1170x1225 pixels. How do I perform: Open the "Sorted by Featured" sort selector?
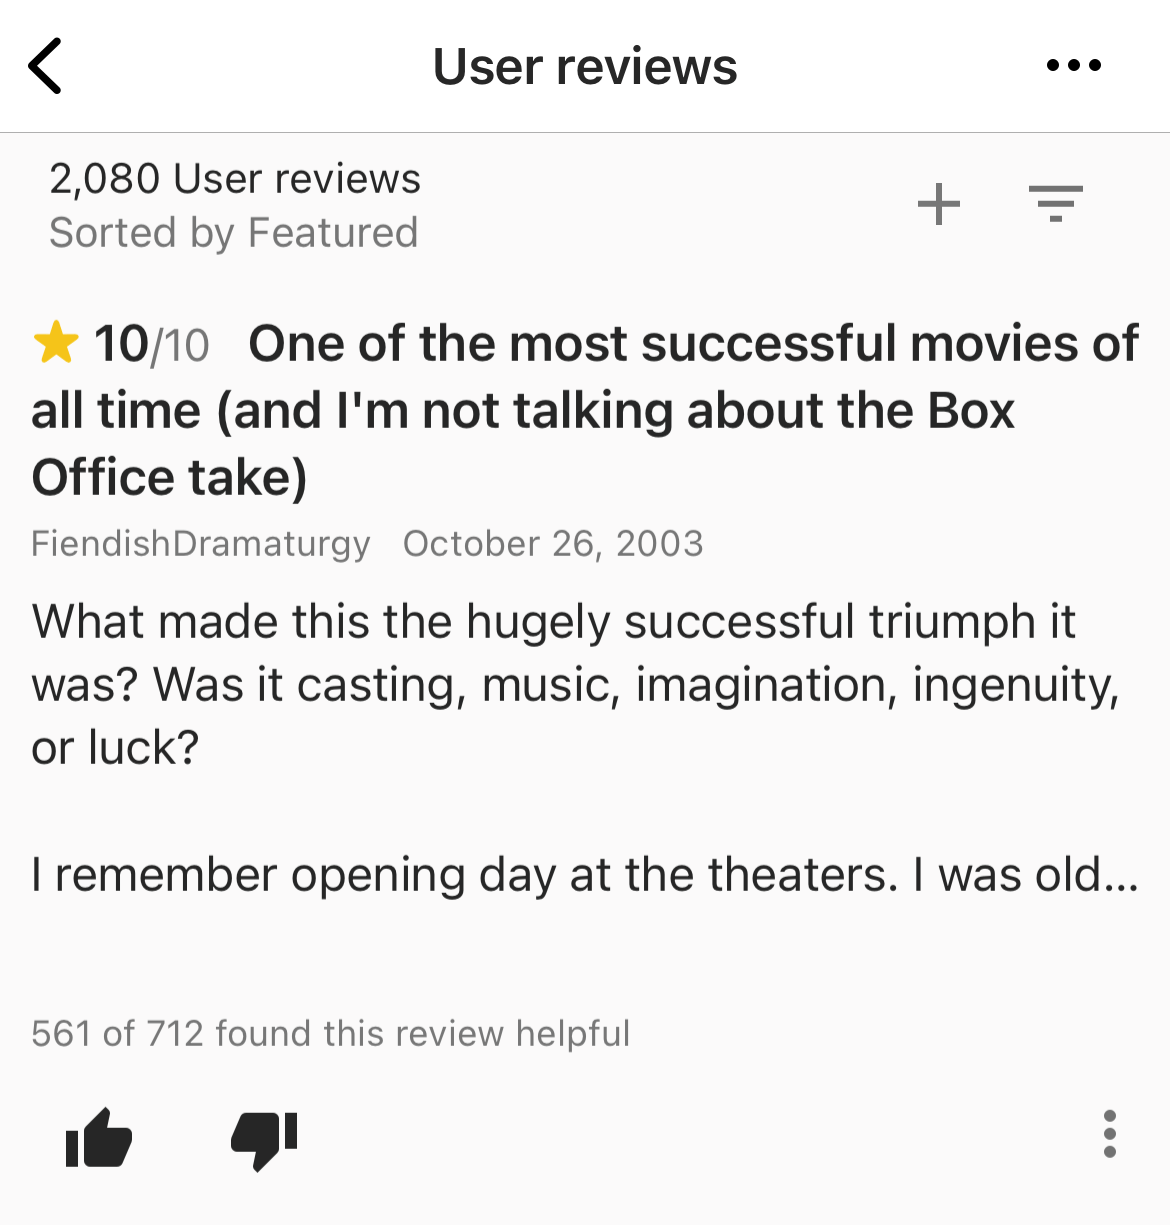tap(234, 233)
